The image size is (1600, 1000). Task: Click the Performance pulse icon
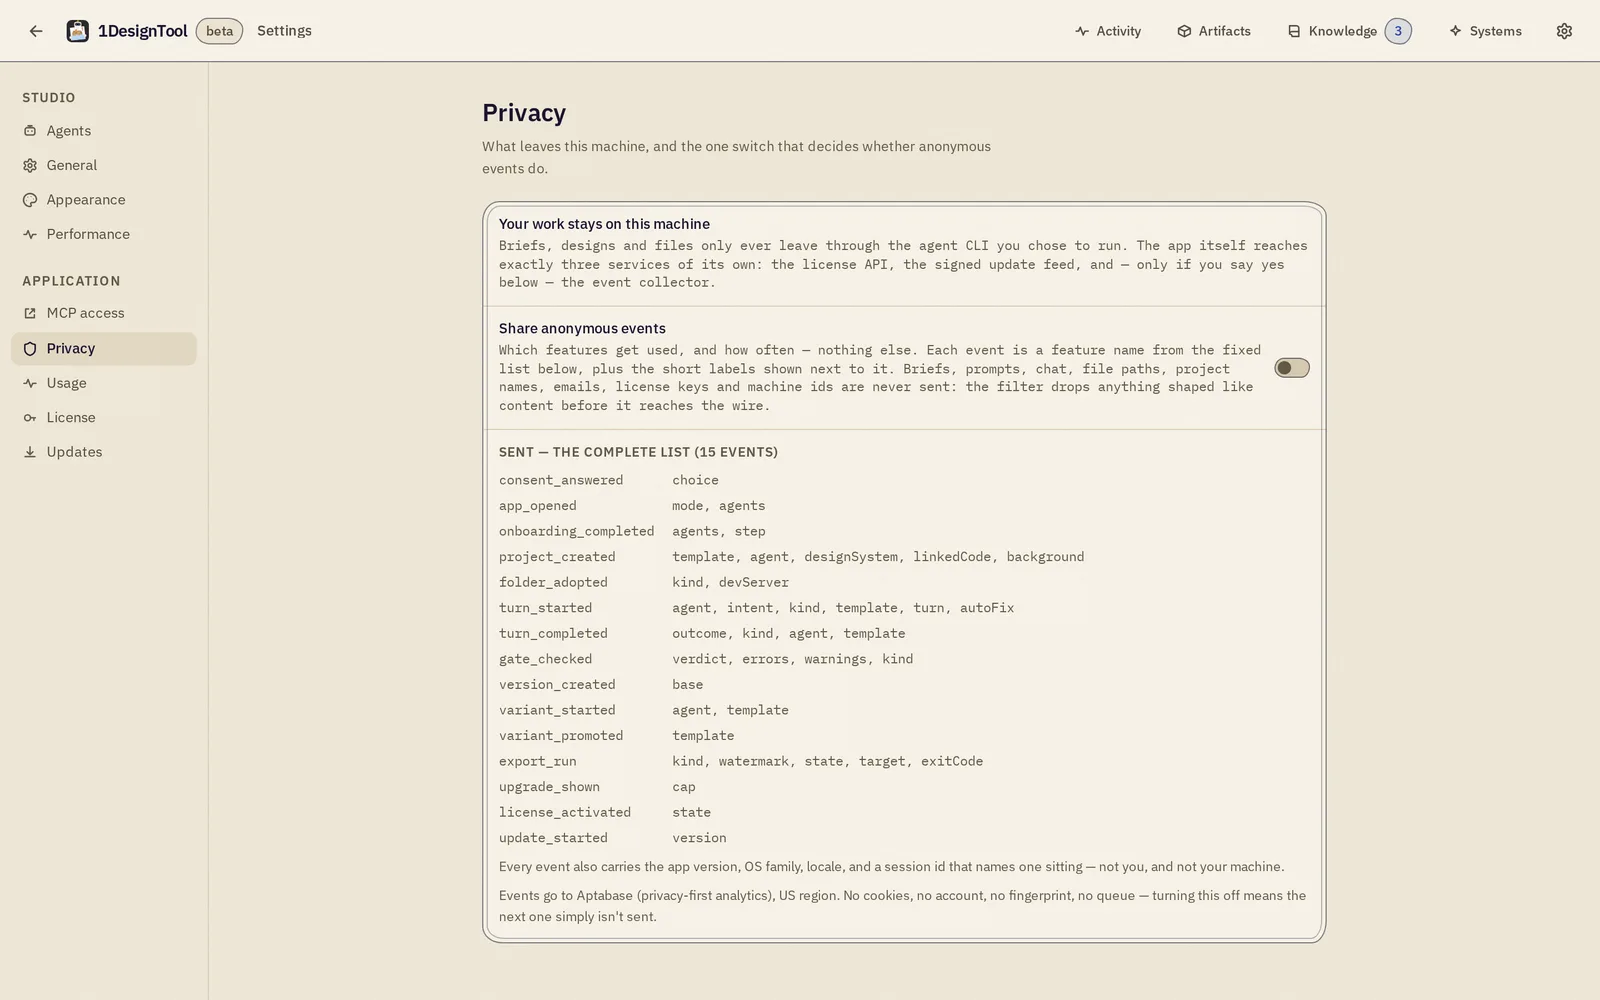(30, 234)
